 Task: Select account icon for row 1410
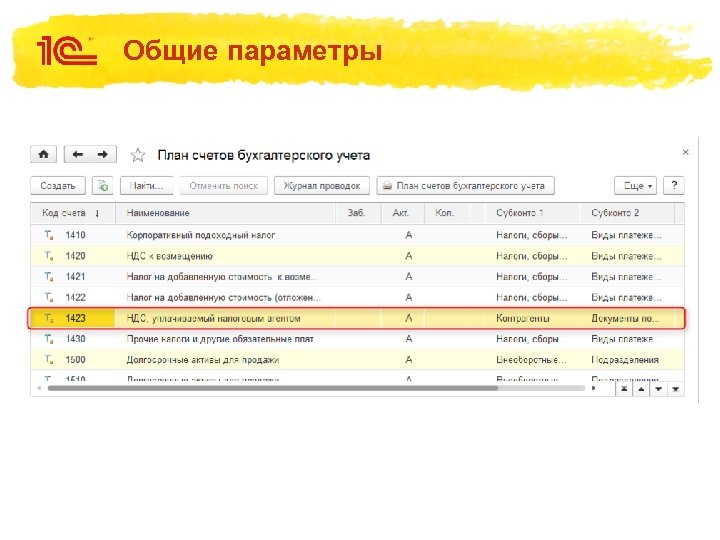[49, 235]
